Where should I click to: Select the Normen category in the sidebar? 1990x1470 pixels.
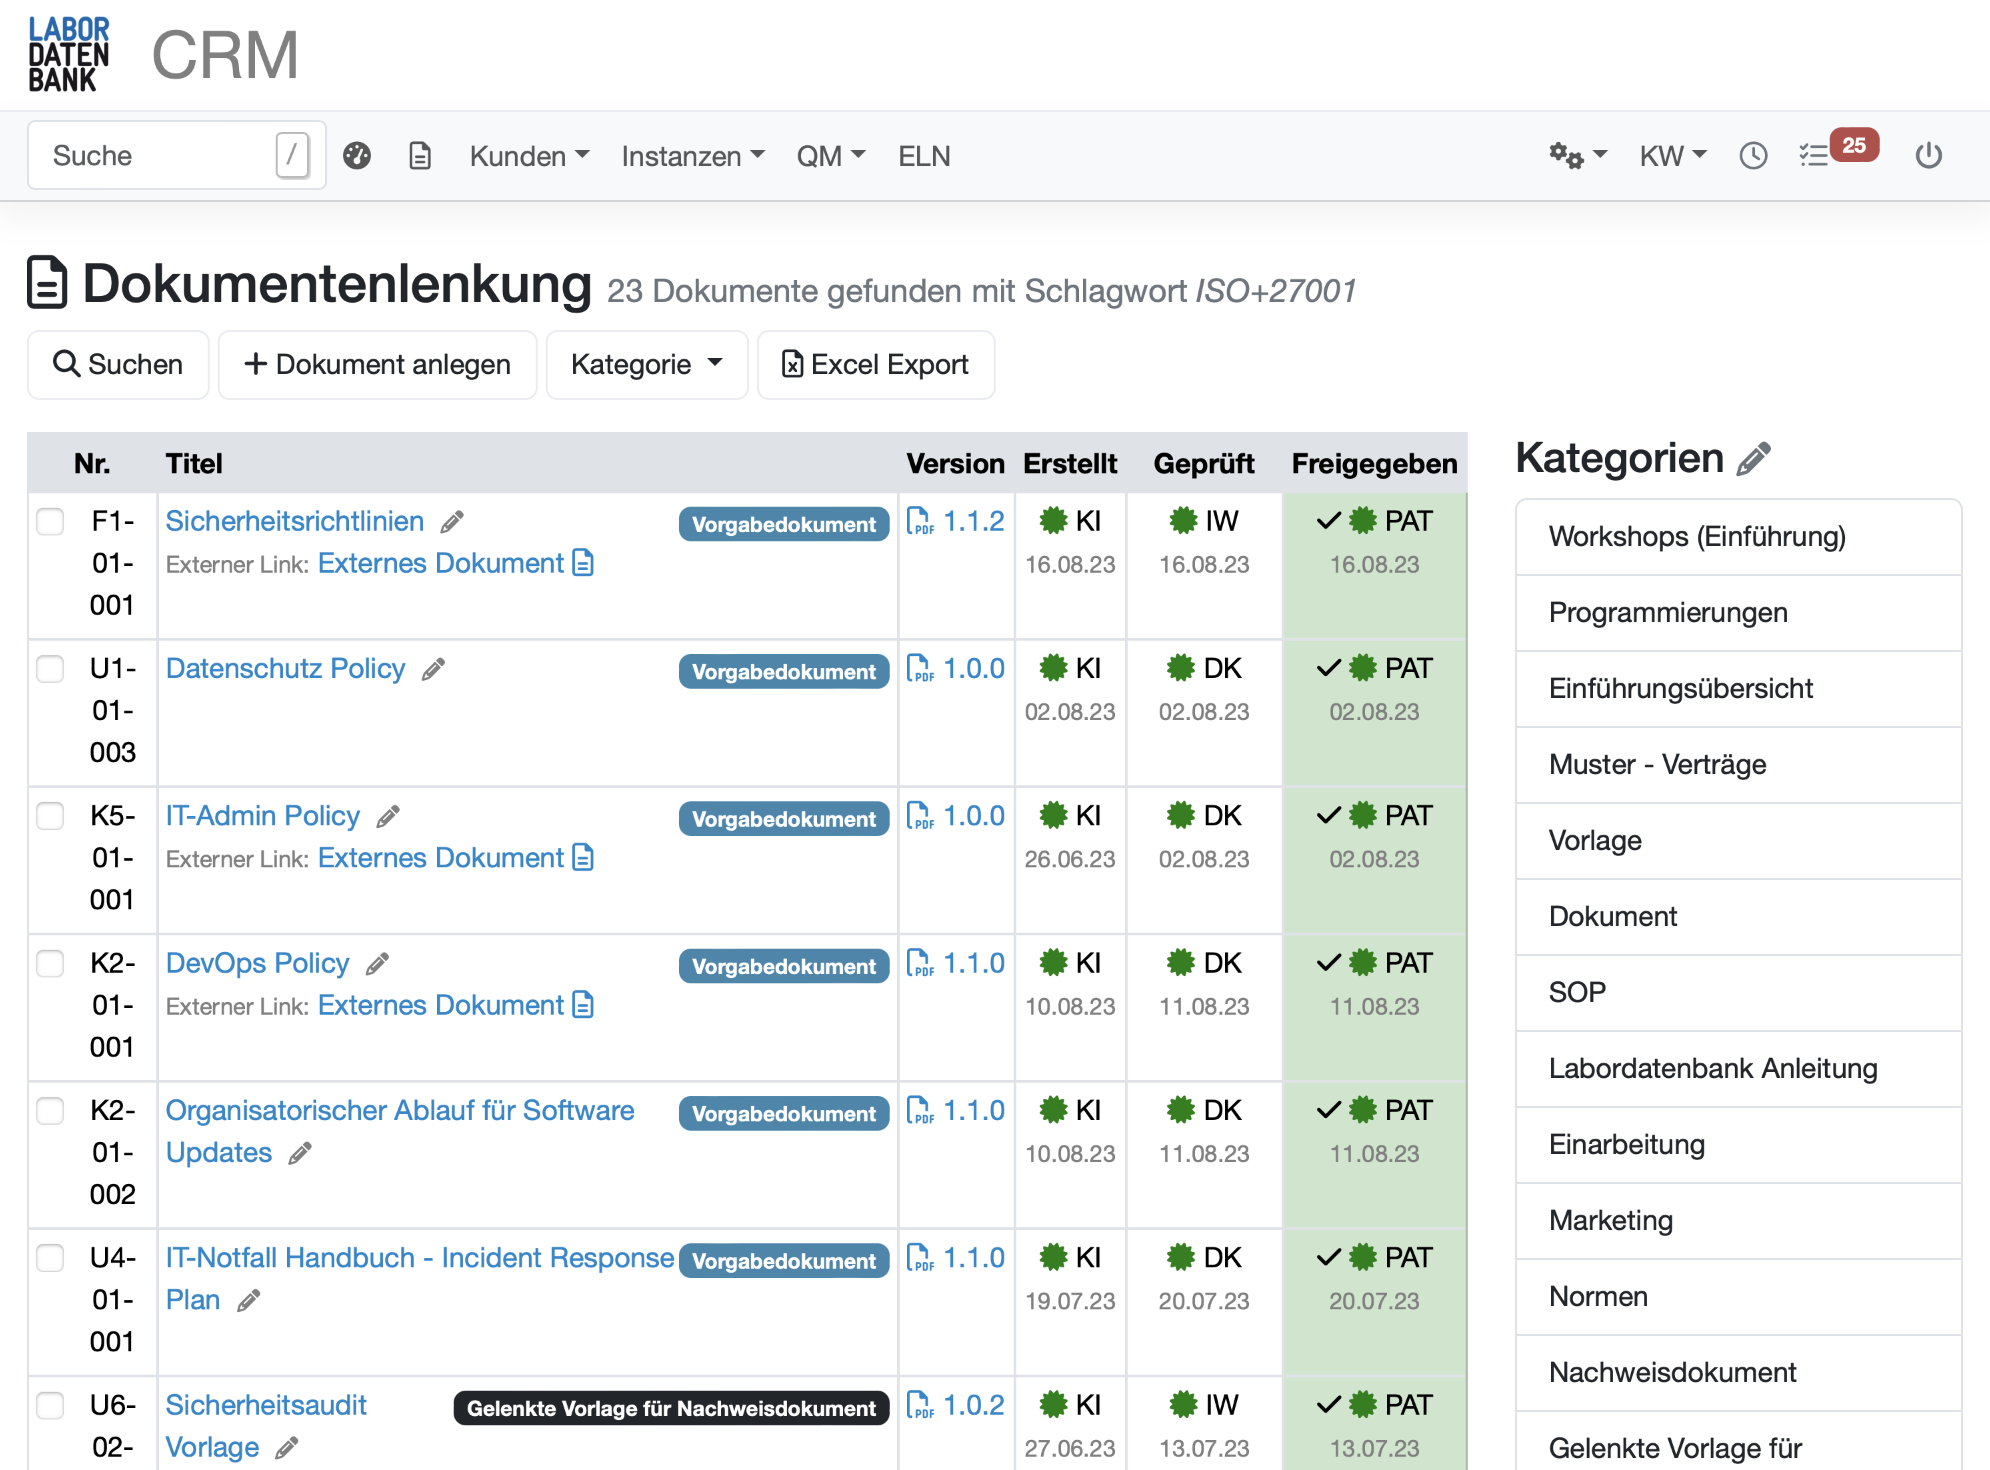(x=1598, y=1296)
